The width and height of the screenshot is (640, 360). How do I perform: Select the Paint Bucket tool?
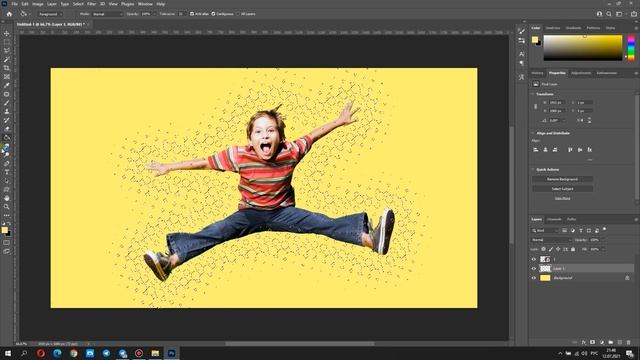(x=7, y=138)
